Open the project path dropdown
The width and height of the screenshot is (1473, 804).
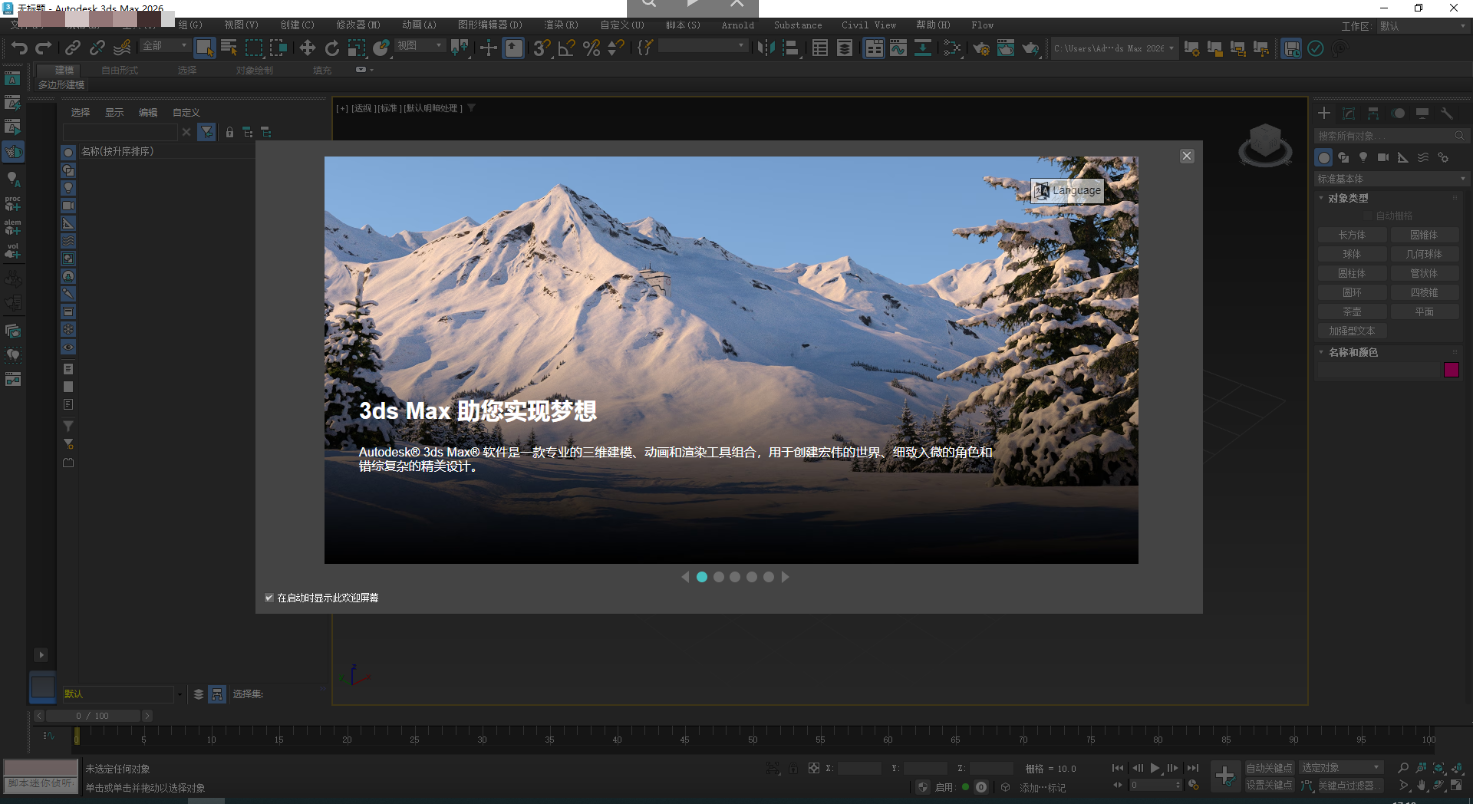coord(1114,47)
